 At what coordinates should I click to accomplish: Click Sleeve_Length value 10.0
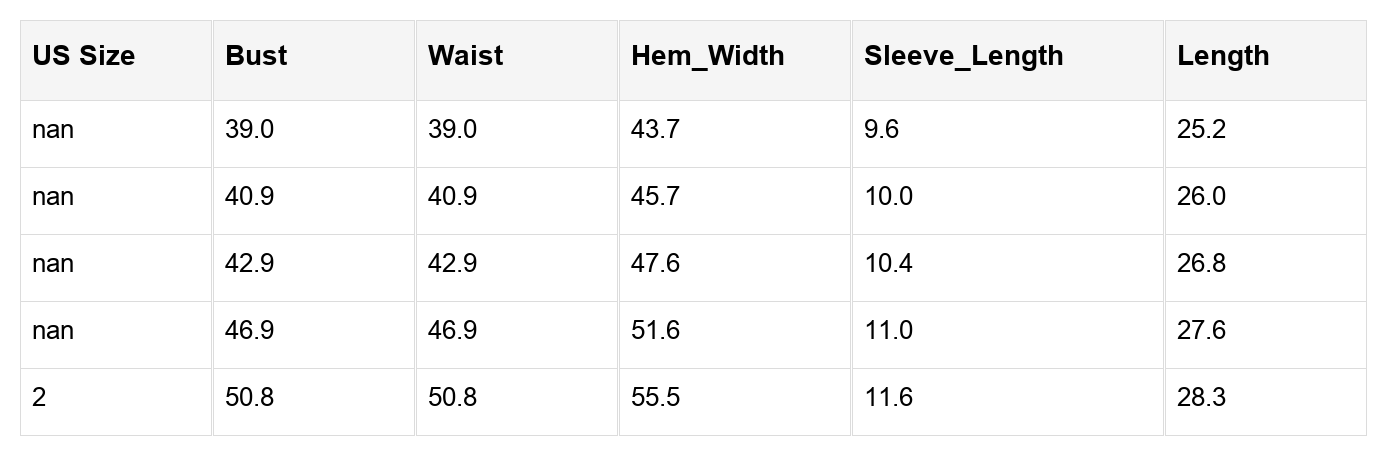888,197
